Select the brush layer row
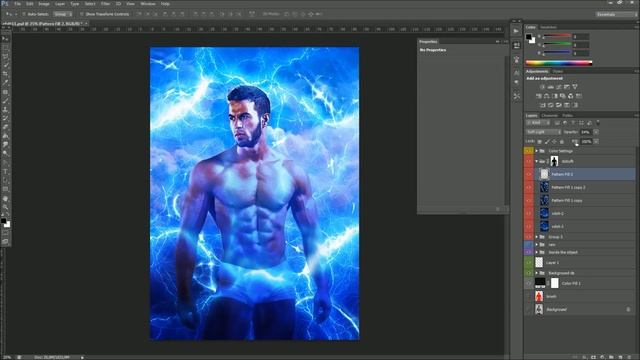Viewport: 640px width, 360px height. click(x=580, y=296)
